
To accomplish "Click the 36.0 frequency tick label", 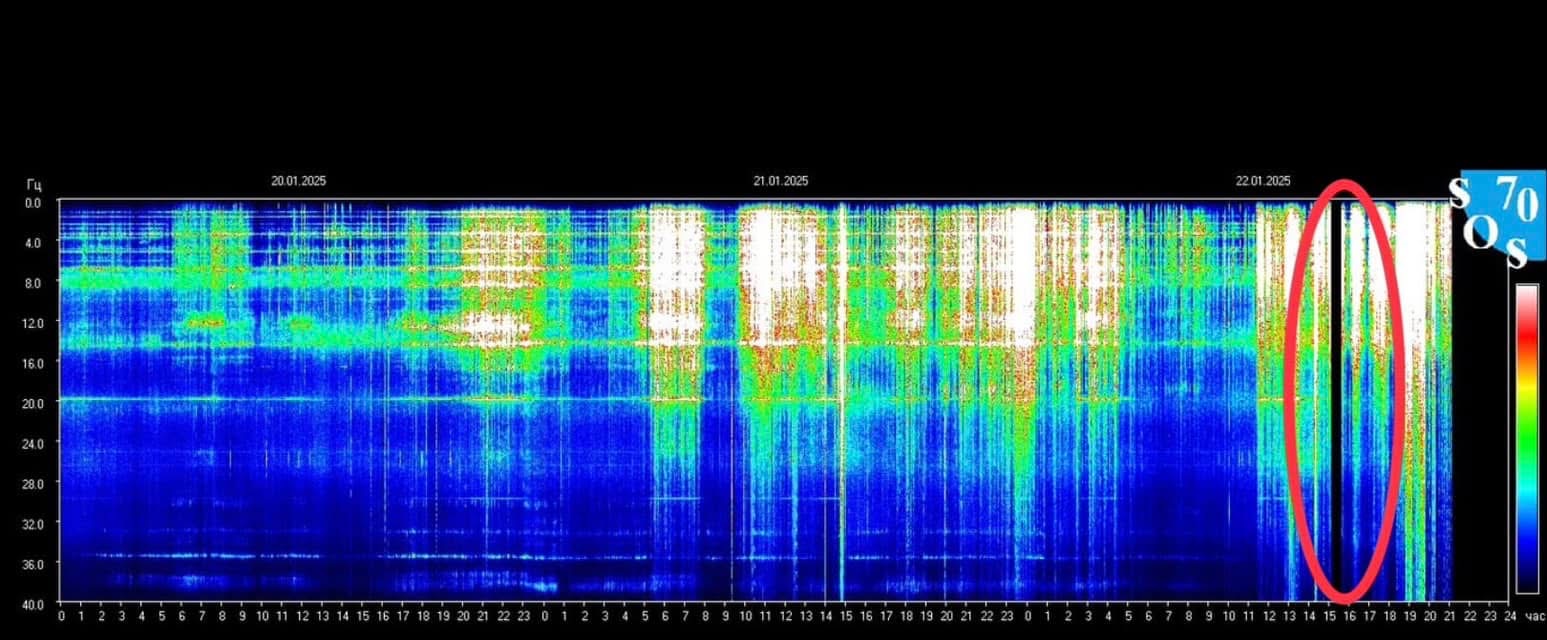I will (32, 564).
